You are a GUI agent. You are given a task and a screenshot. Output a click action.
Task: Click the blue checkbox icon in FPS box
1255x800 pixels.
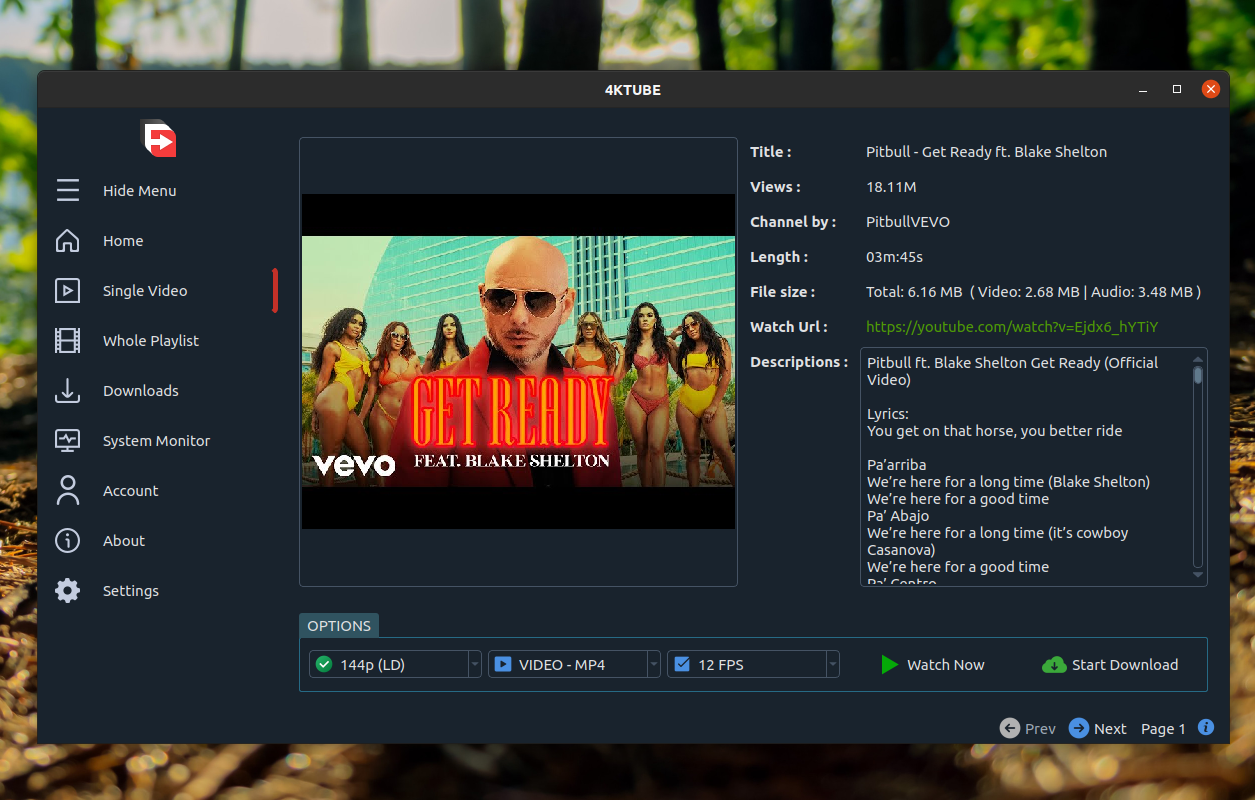(682, 664)
